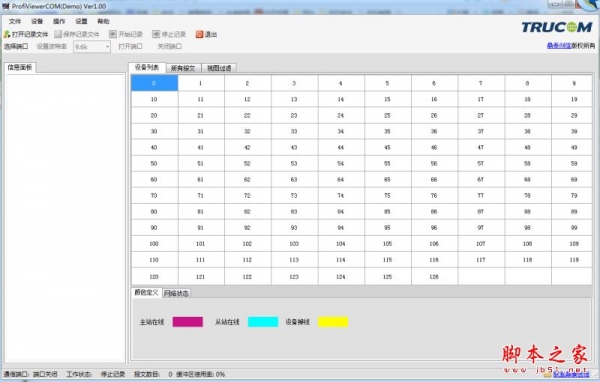Screen dimensions: 600x382
Task: Click the 关闭端口 button
Action: click(170, 47)
